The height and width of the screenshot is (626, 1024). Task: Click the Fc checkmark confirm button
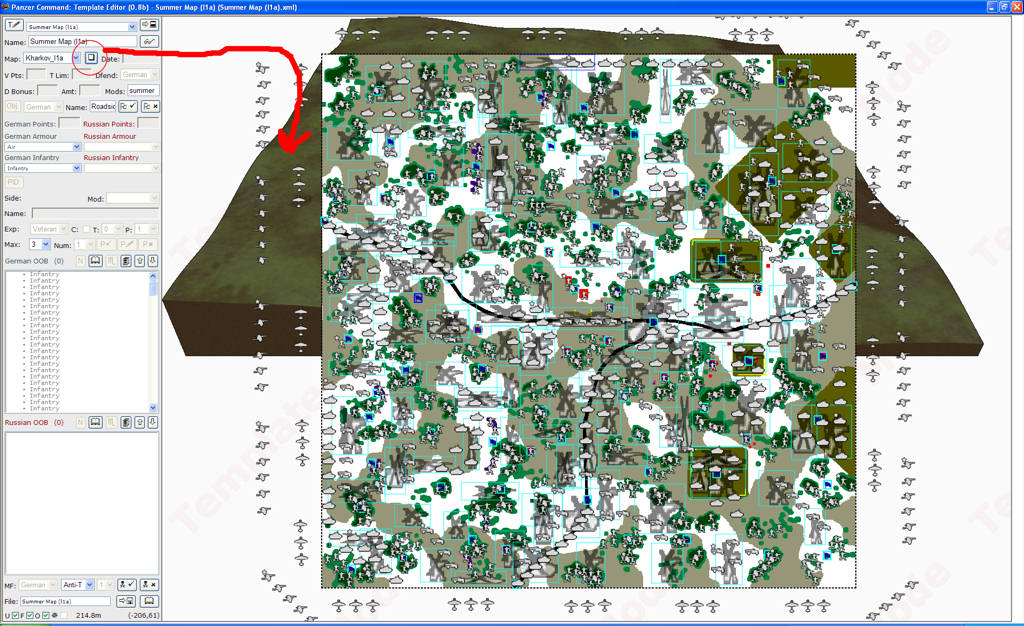[x=128, y=106]
